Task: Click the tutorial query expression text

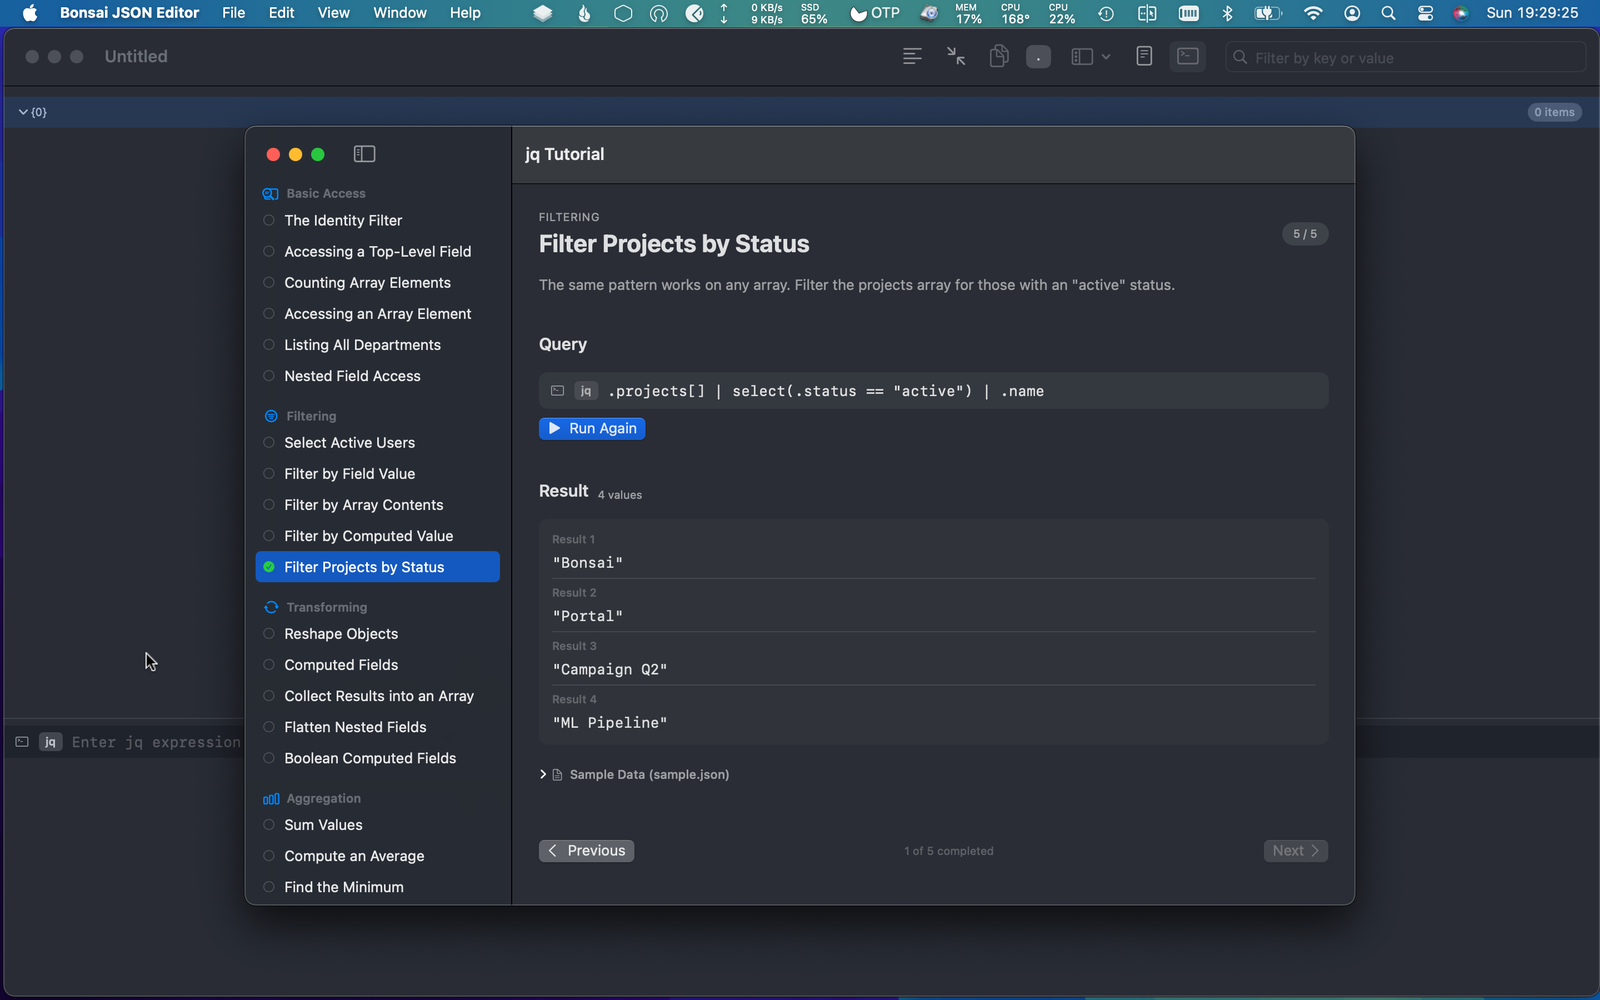Action: [826, 391]
